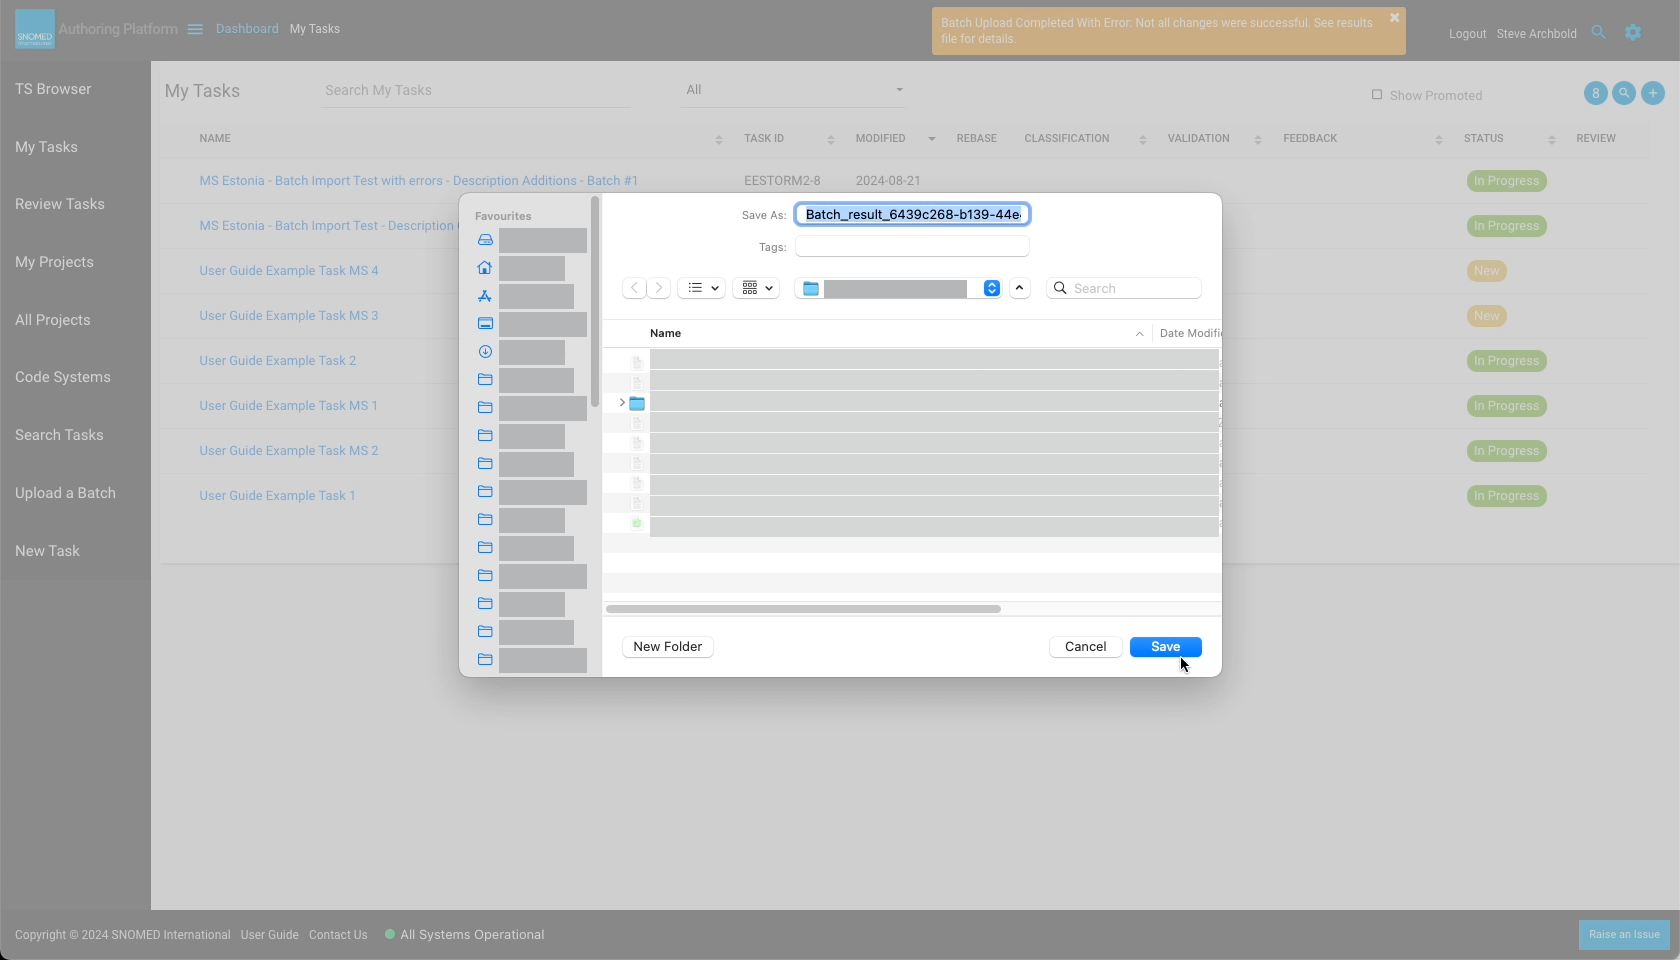Click the New Folder button
The image size is (1680, 960).
pos(668,647)
